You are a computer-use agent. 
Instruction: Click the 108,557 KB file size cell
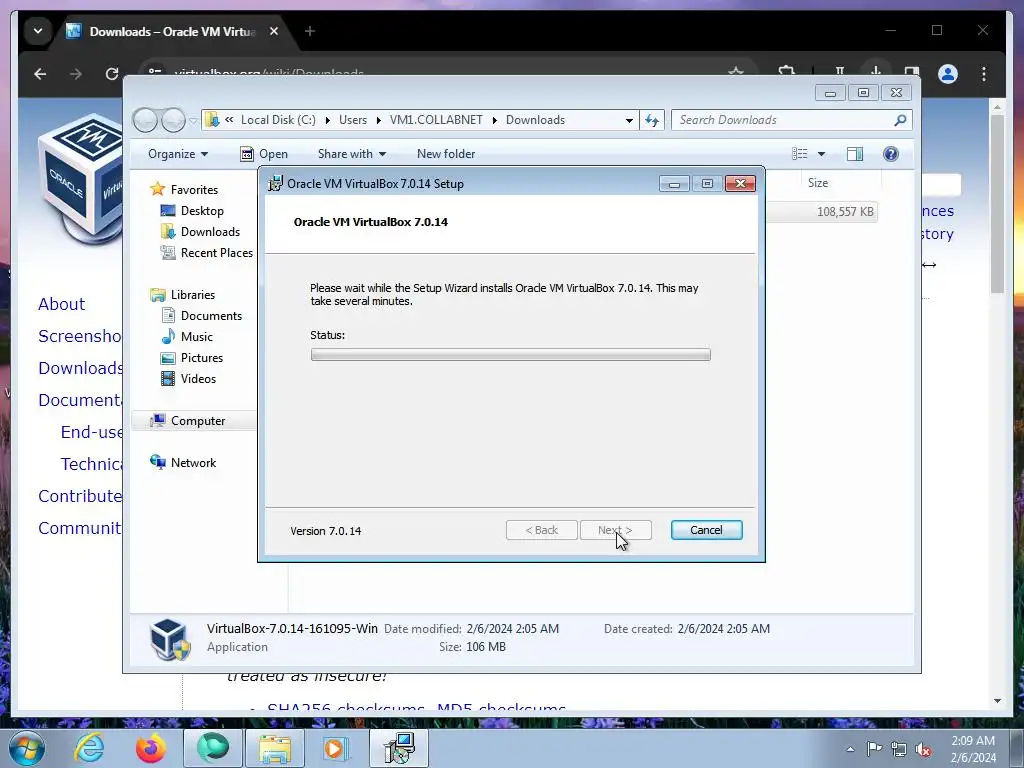tap(845, 212)
